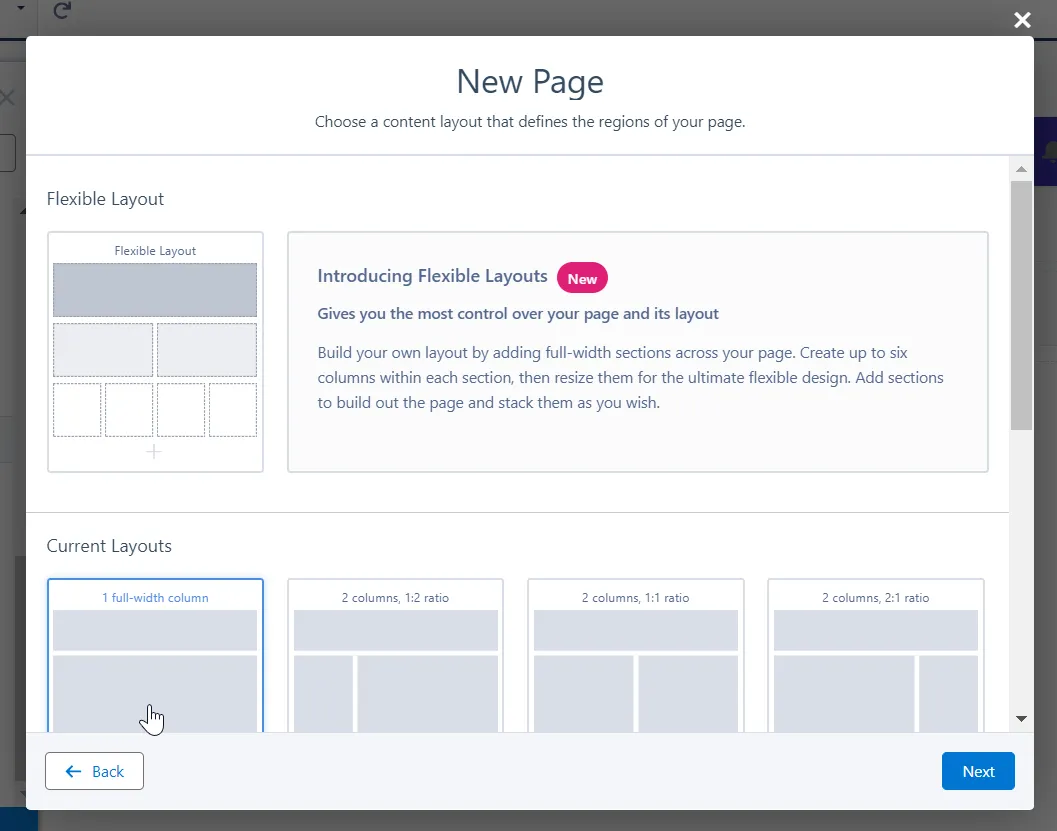Select the Flexible Layout thumbnail

(x=155, y=351)
